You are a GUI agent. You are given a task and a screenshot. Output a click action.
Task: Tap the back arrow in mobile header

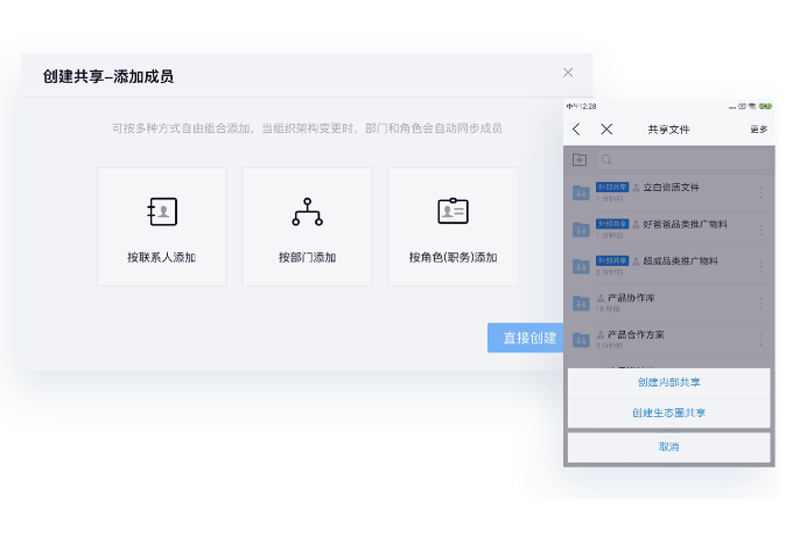[x=577, y=130]
